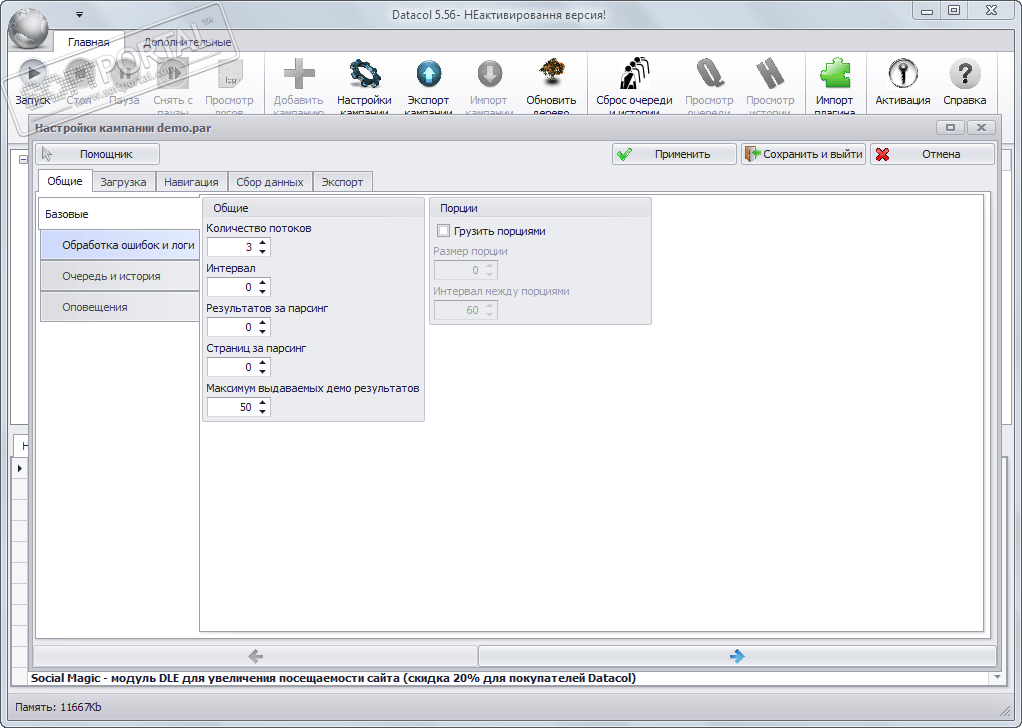Switch to the Экспорт tab
This screenshot has width=1022, height=728.
(342, 182)
